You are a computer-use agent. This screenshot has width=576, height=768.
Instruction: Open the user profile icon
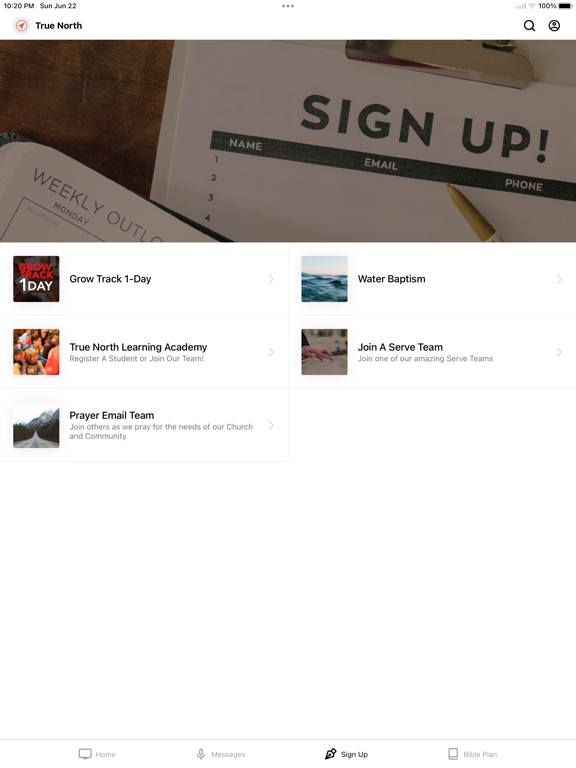coord(554,25)
